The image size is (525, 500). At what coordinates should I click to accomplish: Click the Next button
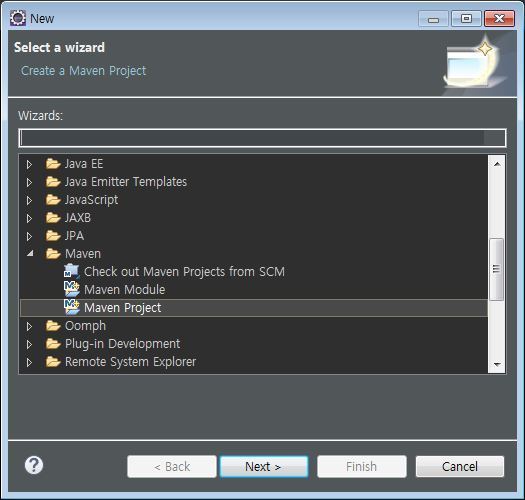[264, 466]
